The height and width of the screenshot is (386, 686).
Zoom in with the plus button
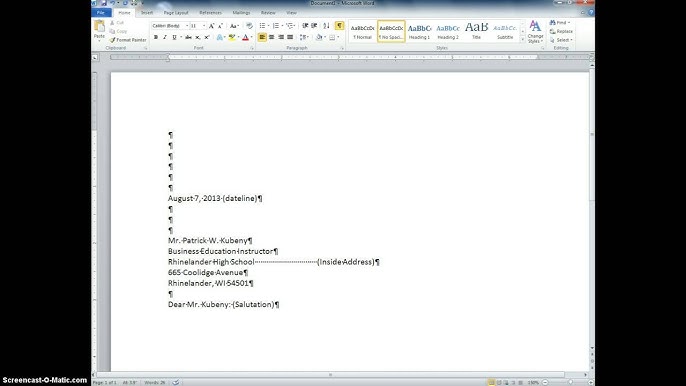590,382
